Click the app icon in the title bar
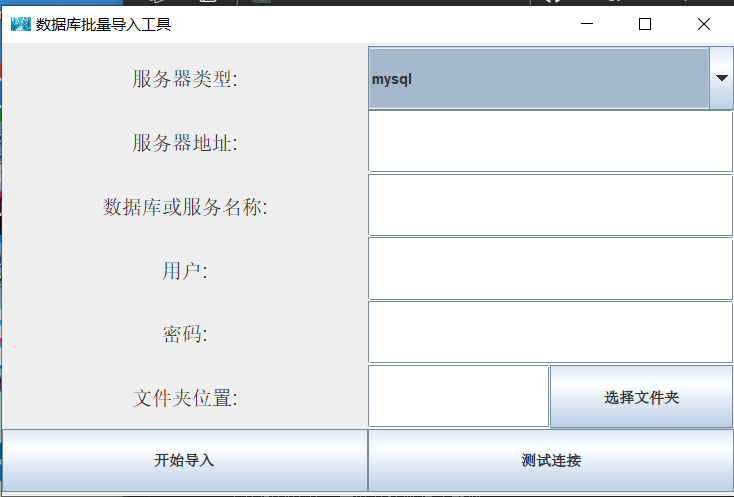Screen dimensions: 734x497 coord(21,24)
